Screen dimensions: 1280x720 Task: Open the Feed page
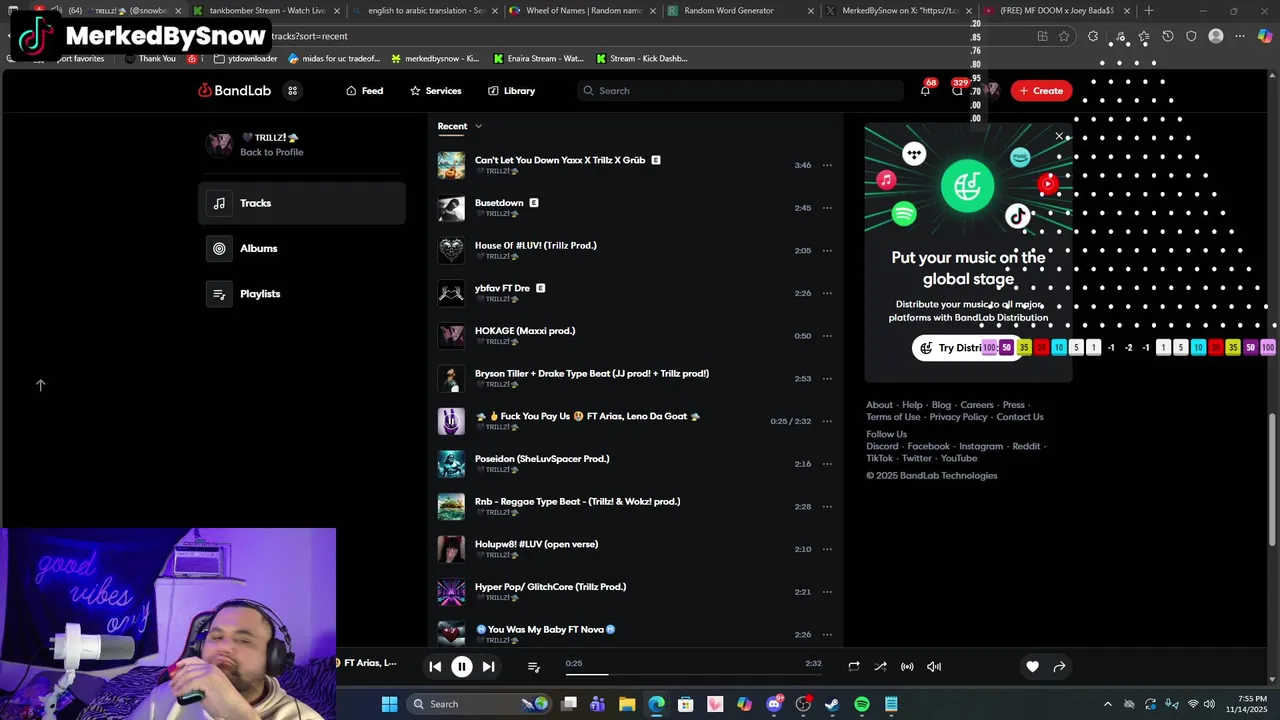(x=364, y=91)
